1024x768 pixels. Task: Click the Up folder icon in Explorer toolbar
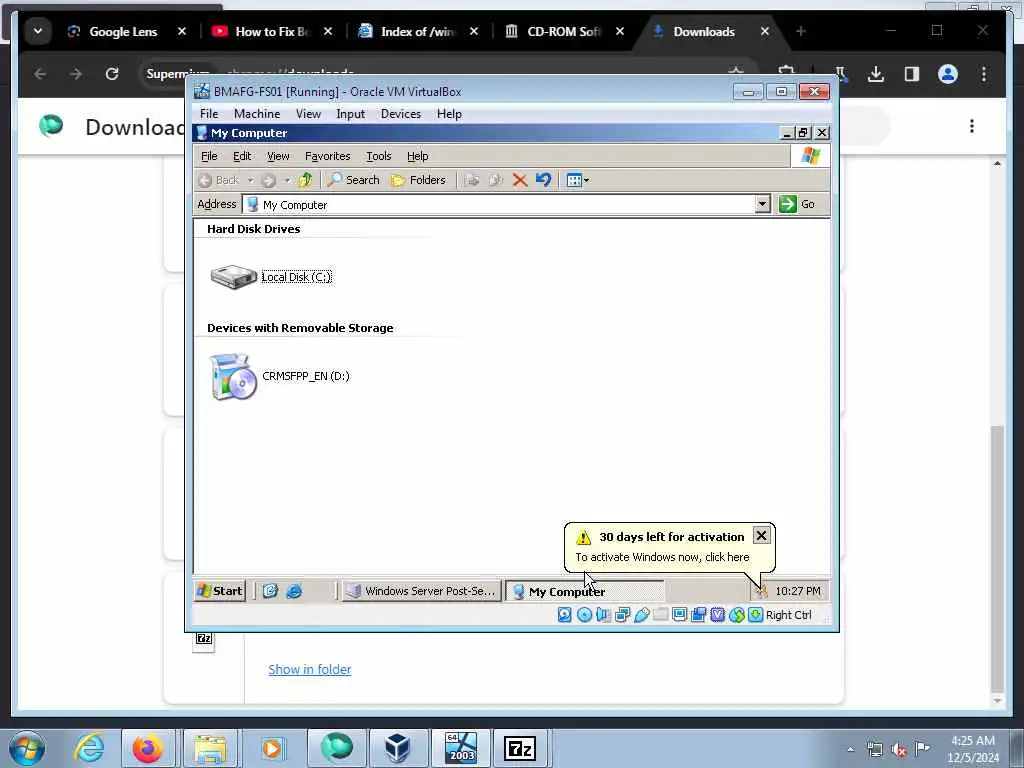[x=305, y=180]
